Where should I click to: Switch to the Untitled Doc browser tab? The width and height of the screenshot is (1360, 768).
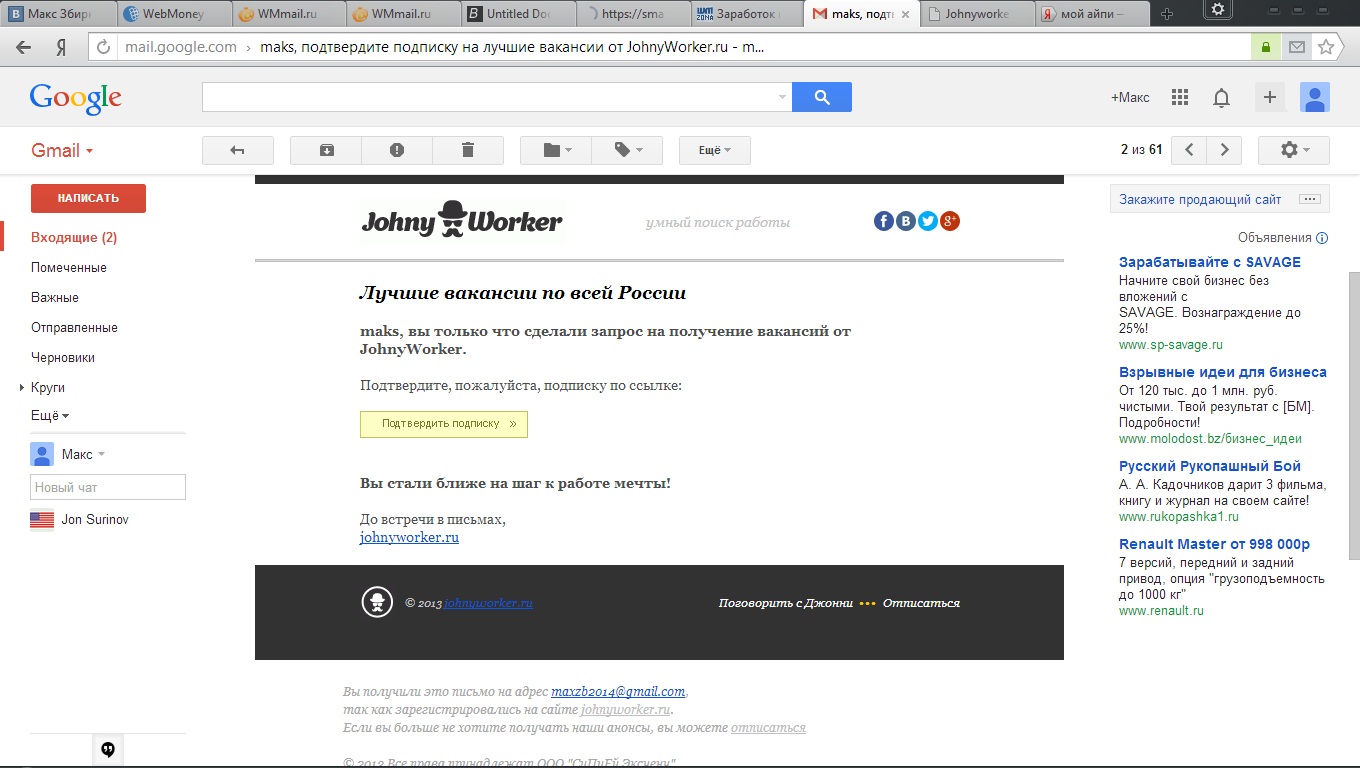519,14
